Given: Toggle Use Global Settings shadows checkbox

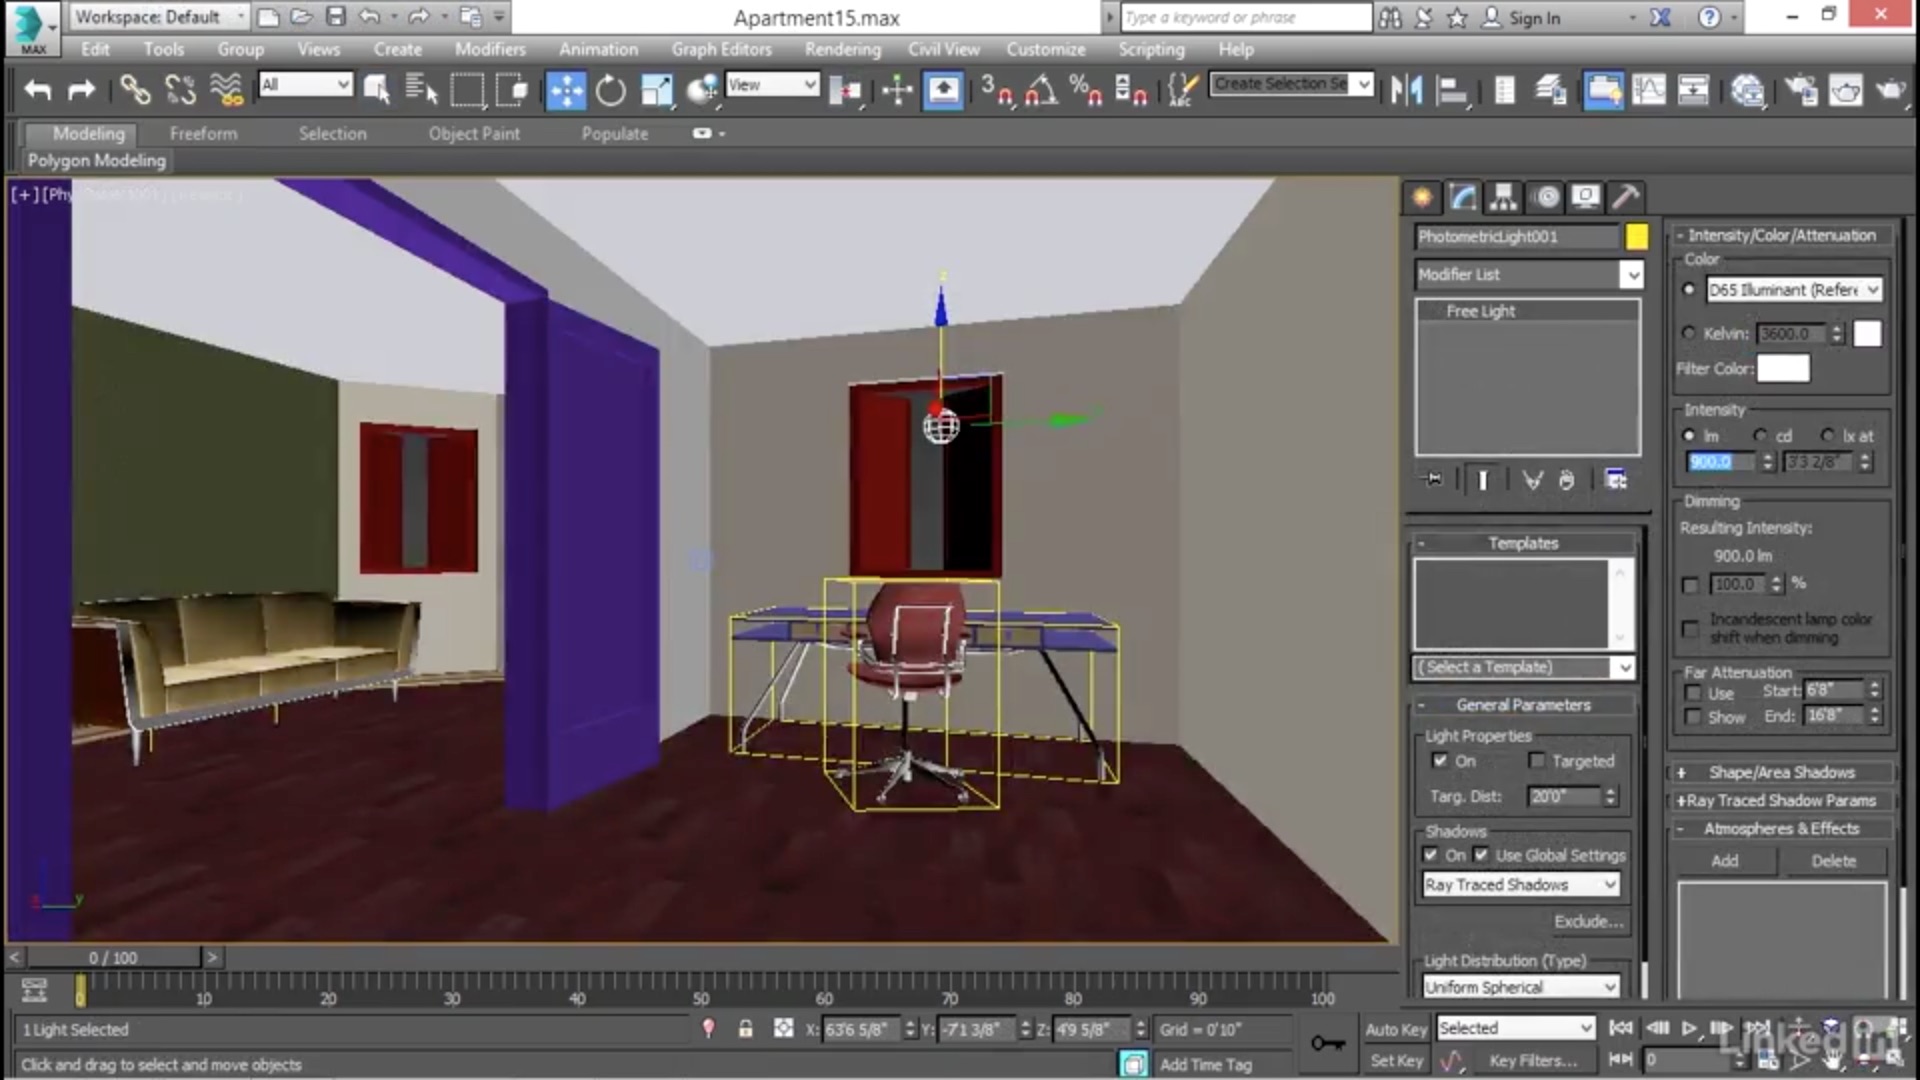Looking at the screenshot, I should click(1481, 855).
